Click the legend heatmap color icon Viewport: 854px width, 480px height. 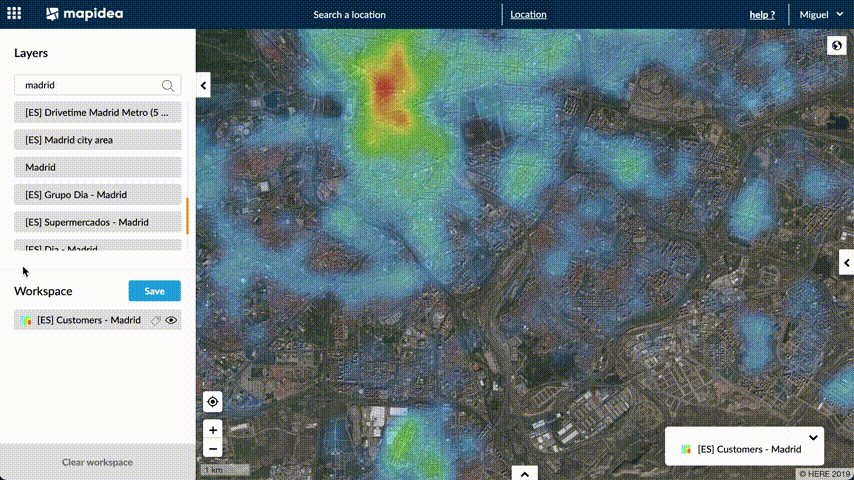click(686, 449)
